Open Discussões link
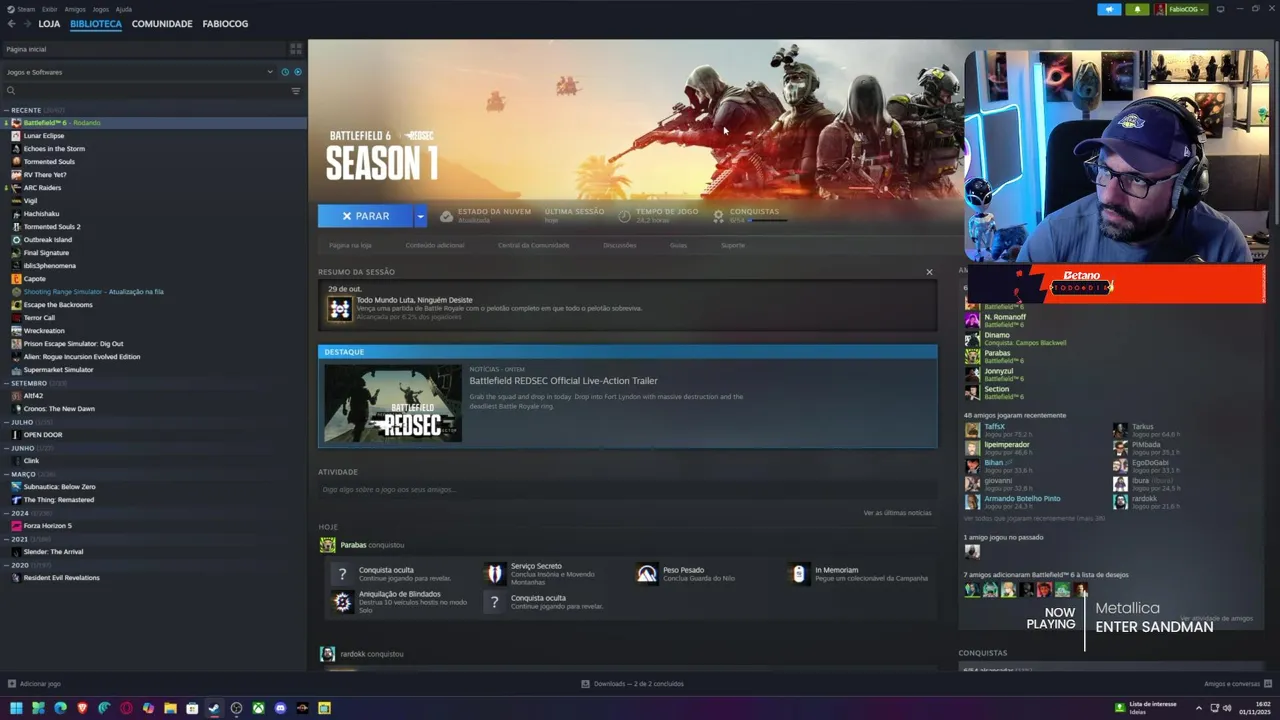 tap(620, 245)
